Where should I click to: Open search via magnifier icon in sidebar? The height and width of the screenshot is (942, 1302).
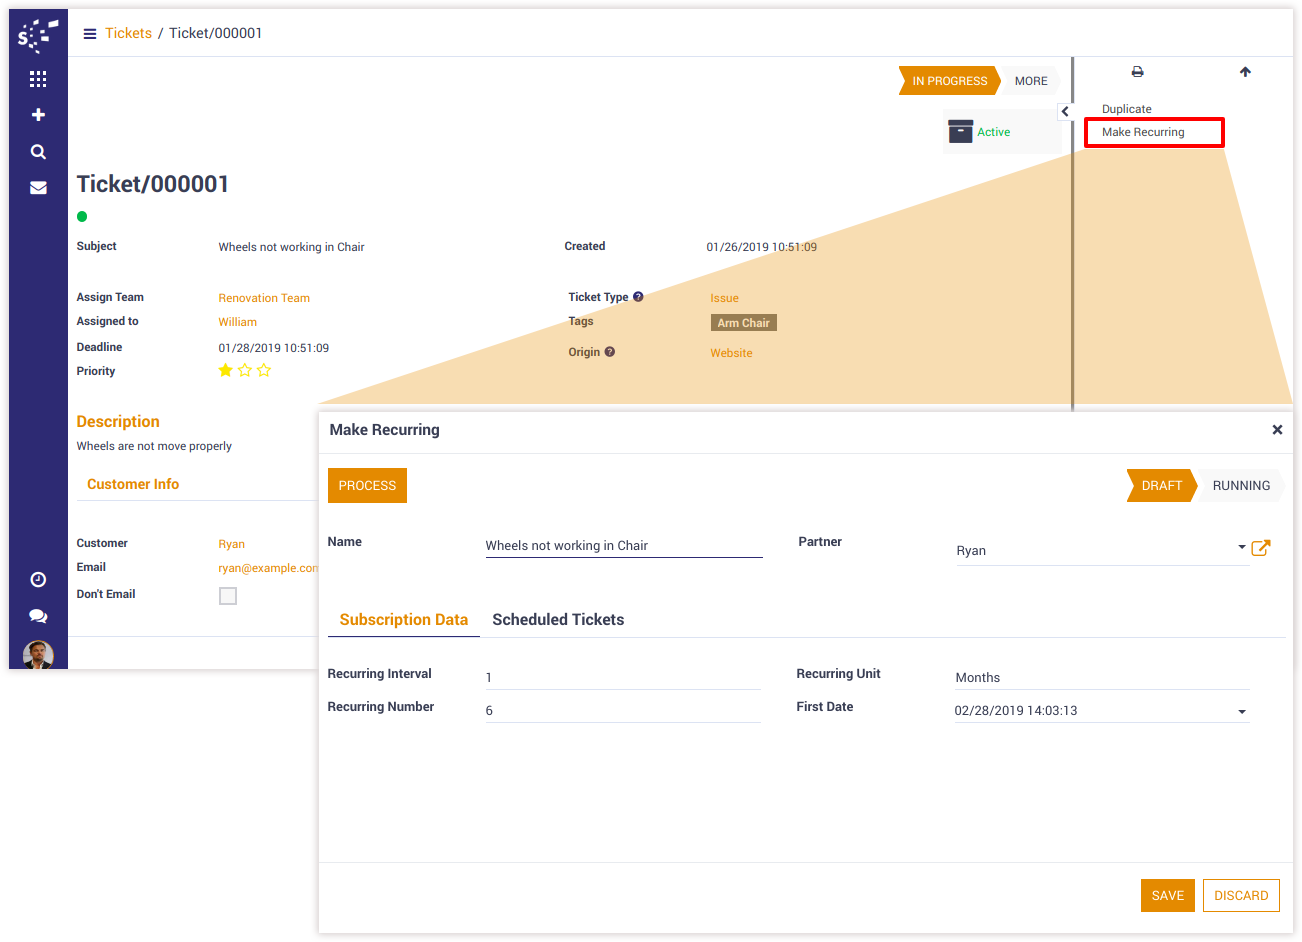point(38,152)
